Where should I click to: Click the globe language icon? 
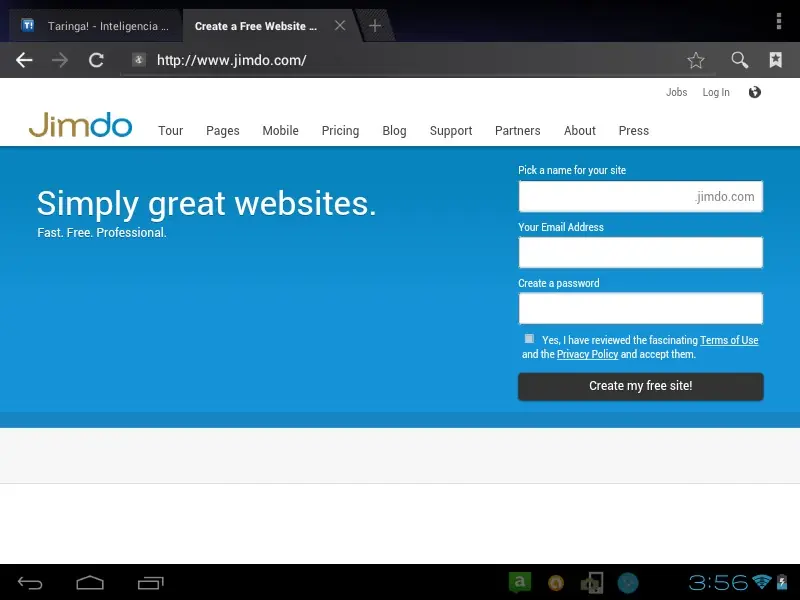pos(755,92)
